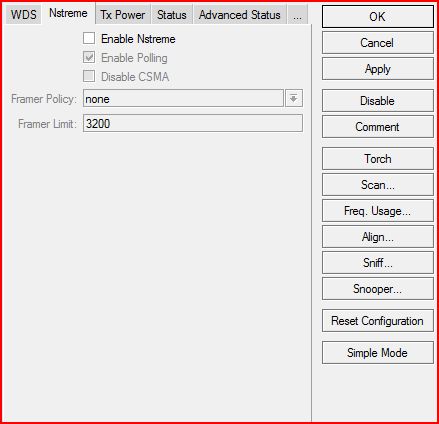Open the Framer Policy dropdown arrow
This screenshot has height=424, width=439.
coord(294,98)
